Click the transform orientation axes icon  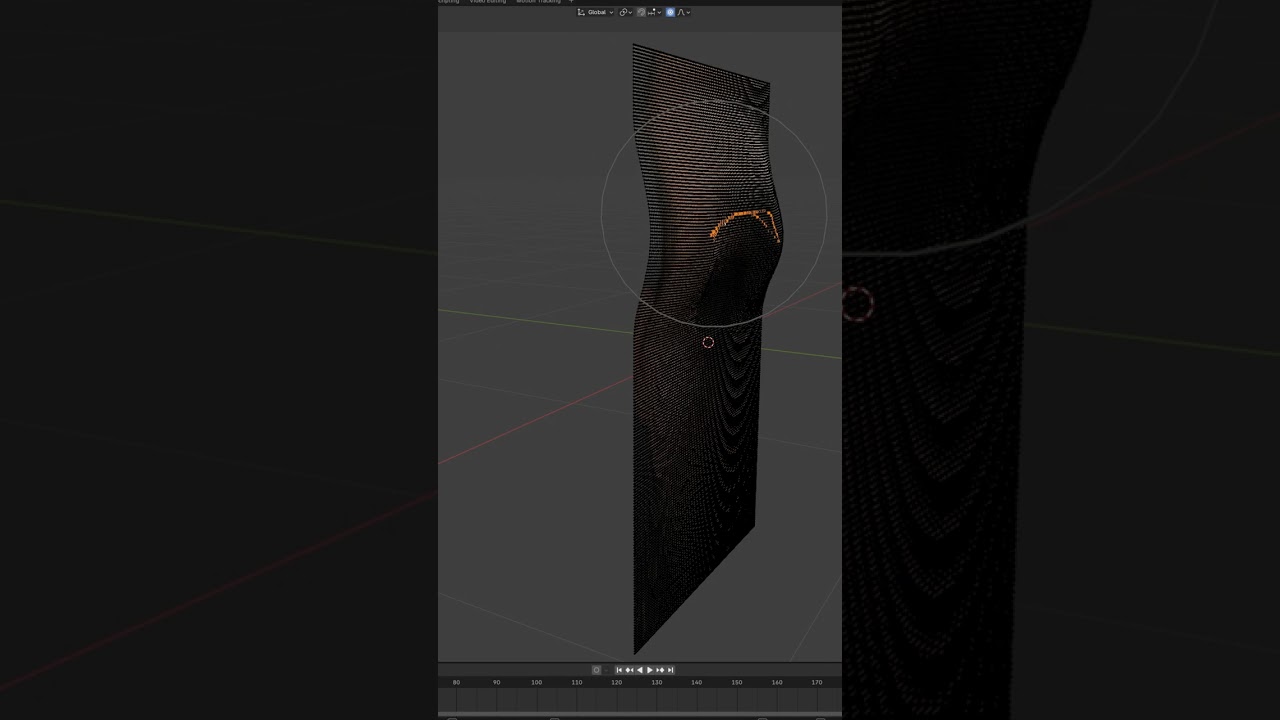point(581,12)
